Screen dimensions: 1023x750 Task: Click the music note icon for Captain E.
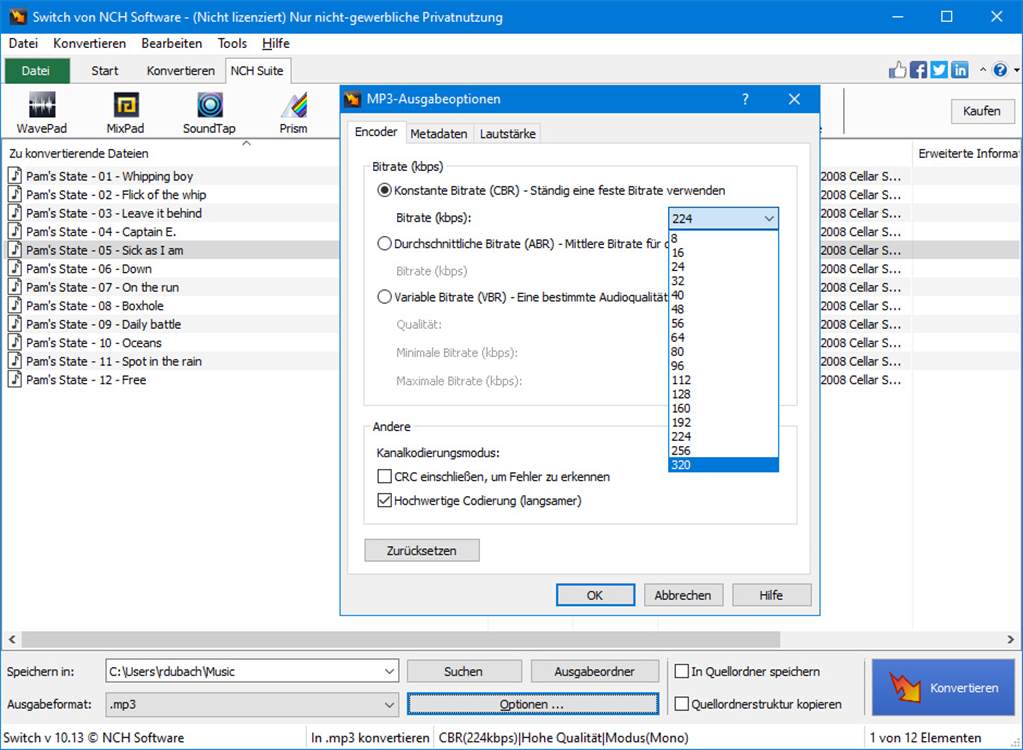coord(15,231)
